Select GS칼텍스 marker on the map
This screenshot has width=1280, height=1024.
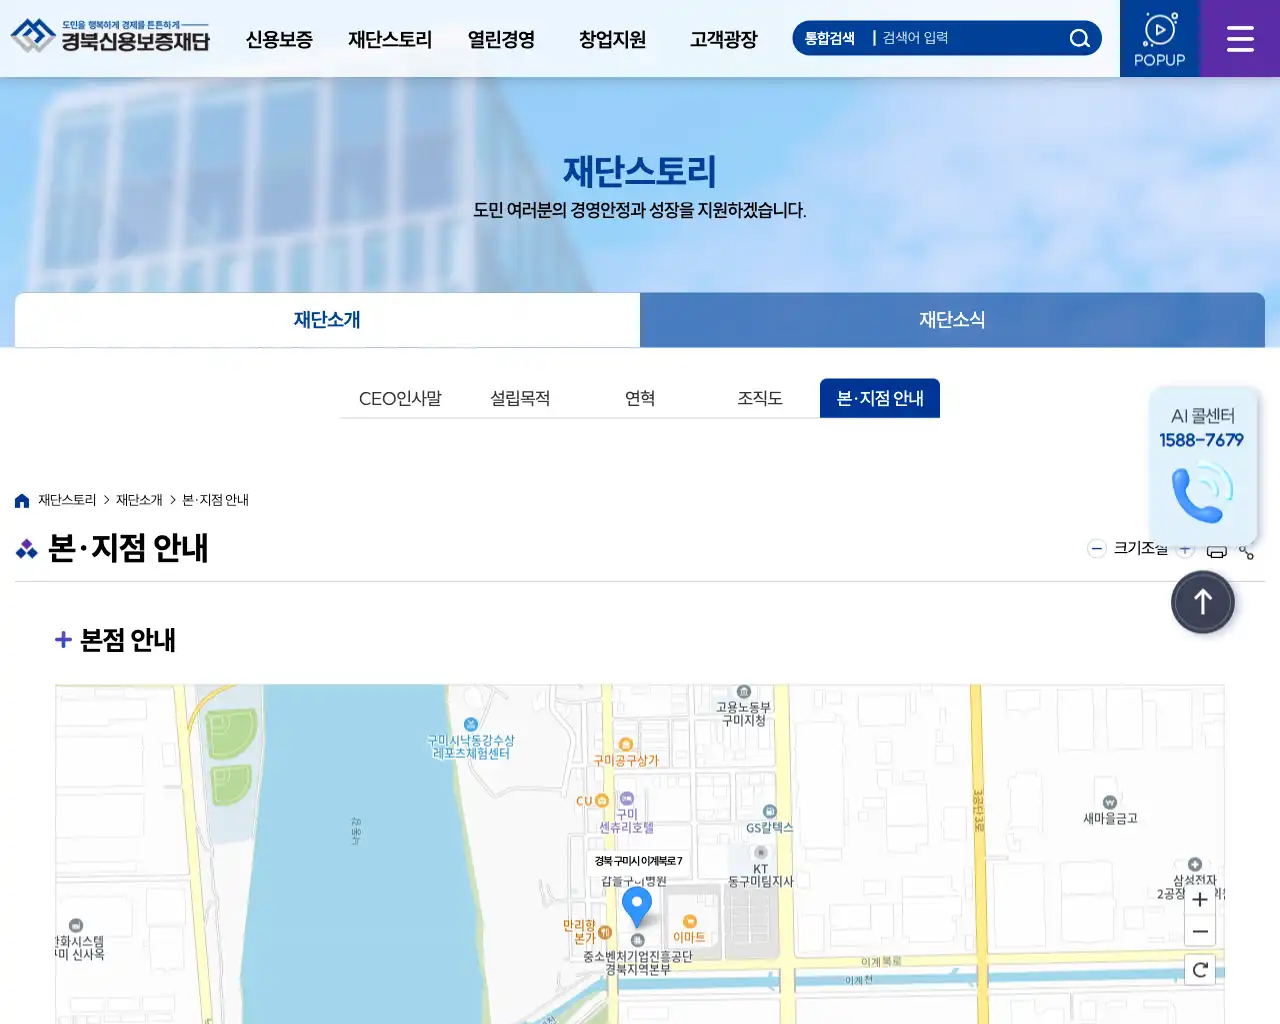[x=769, y=820]
